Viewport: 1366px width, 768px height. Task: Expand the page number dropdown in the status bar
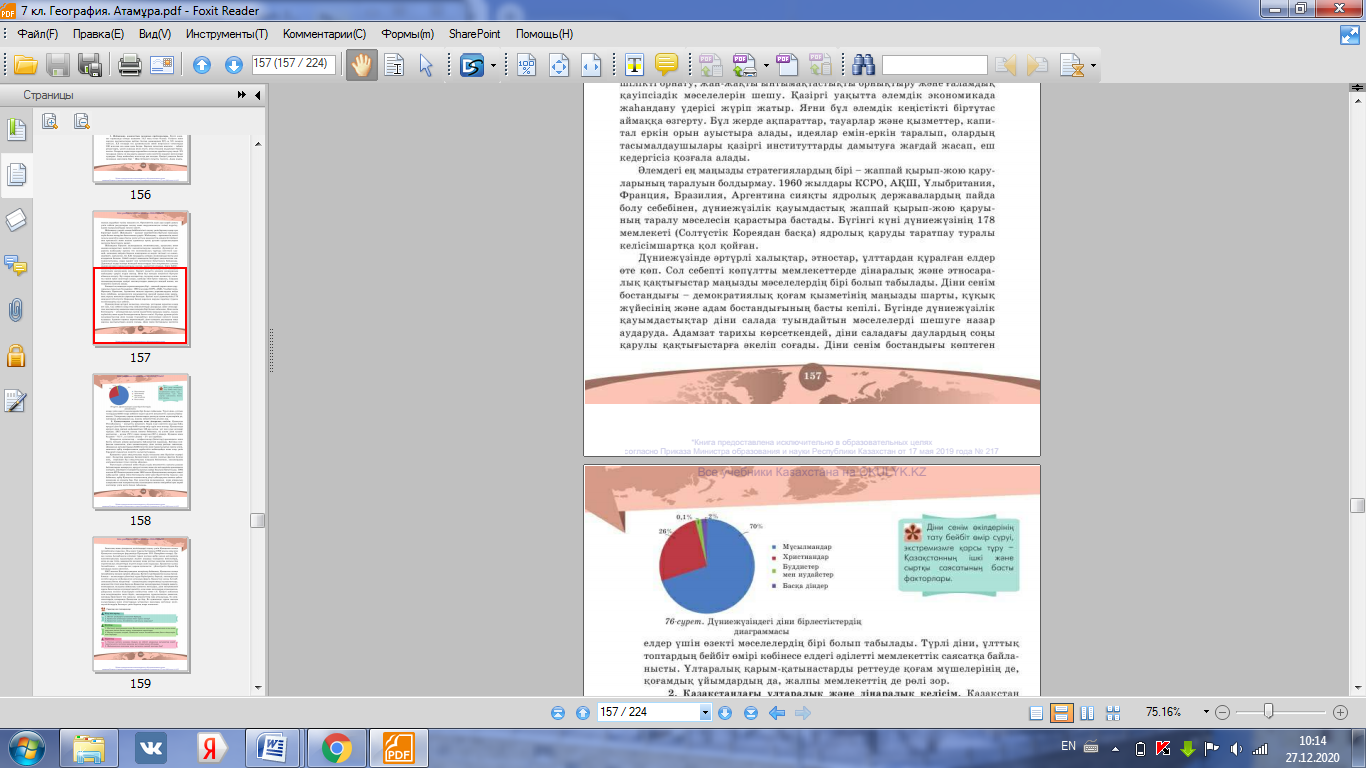click(x=705, y=713)
